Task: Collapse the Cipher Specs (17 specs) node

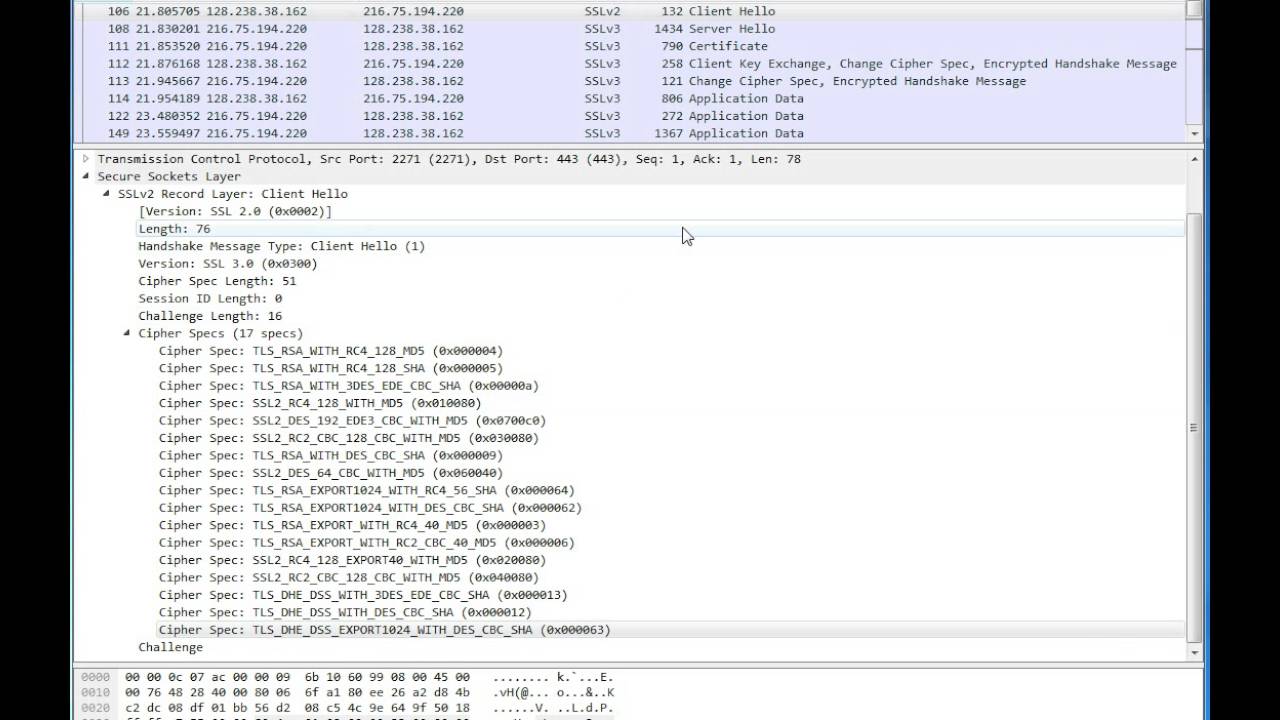Action: tap(127, 333)
